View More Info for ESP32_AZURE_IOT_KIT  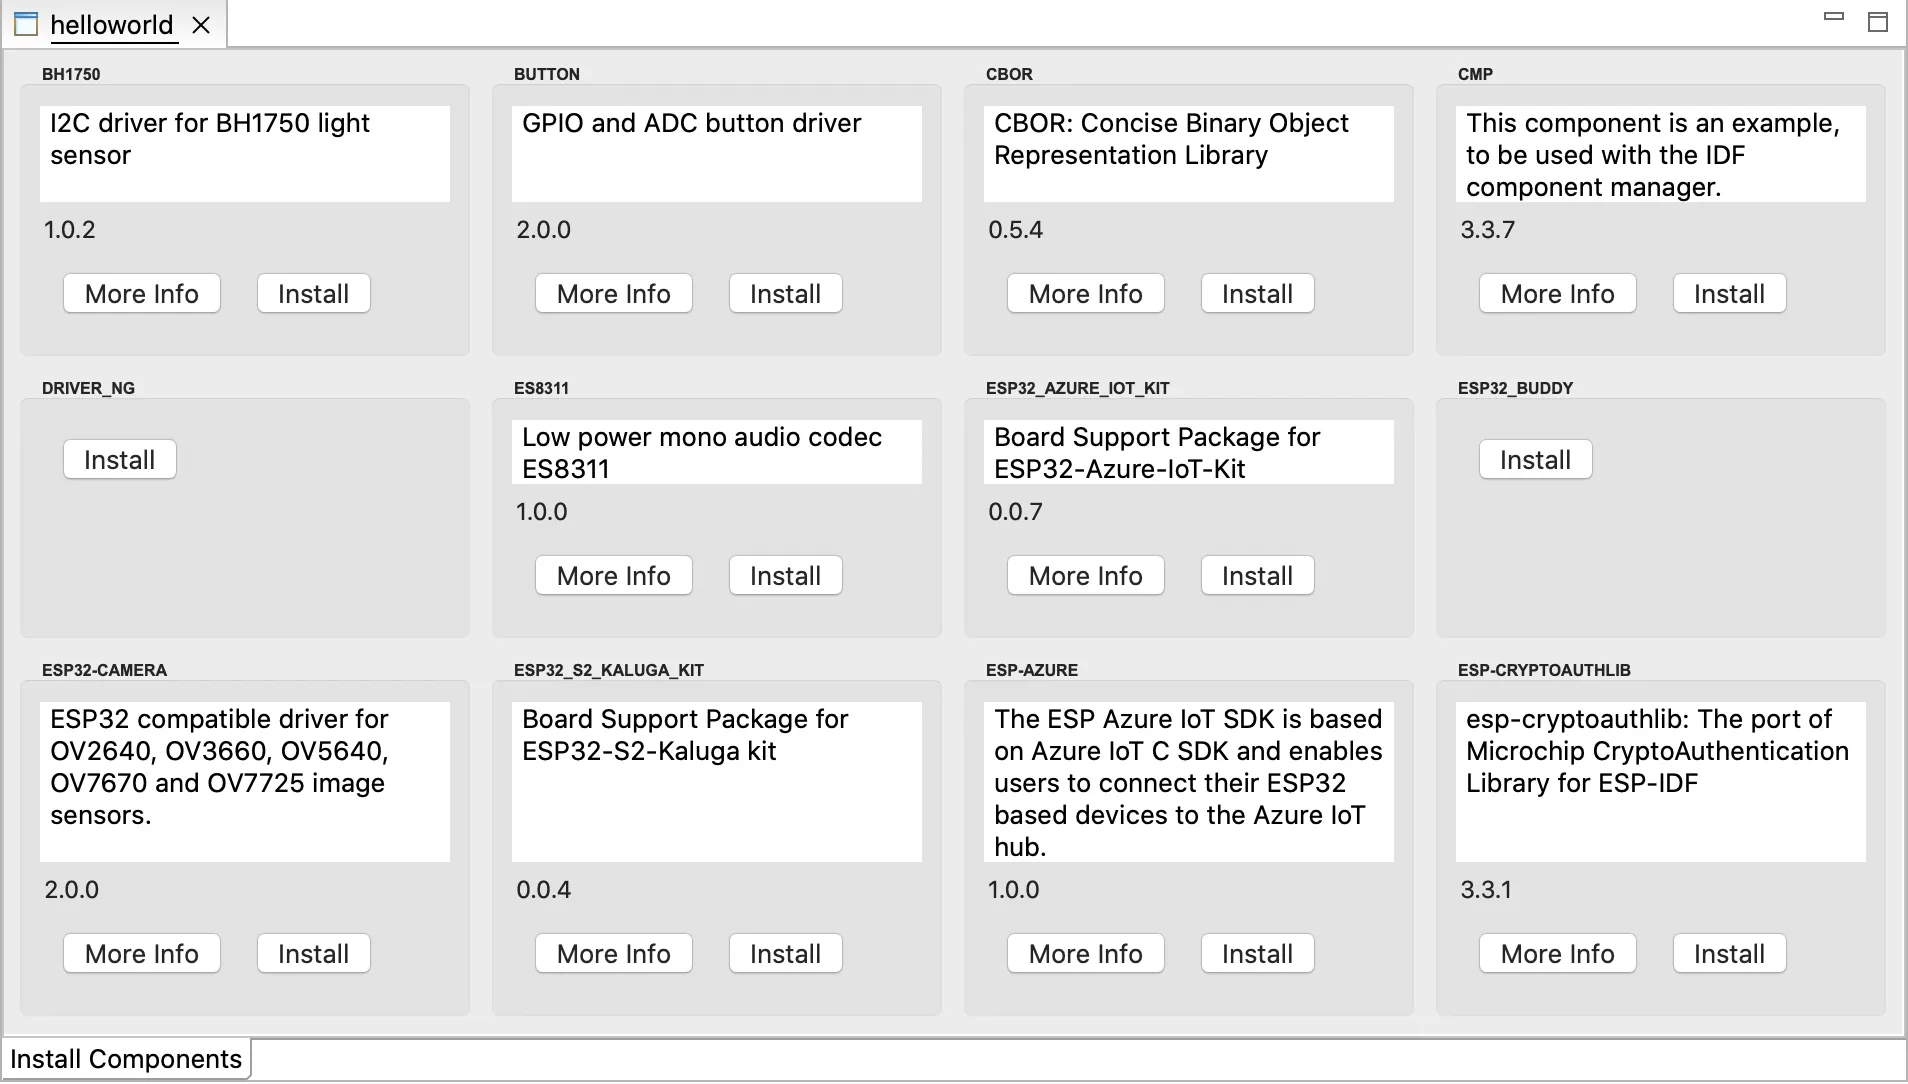click(x=1085, y=576)
